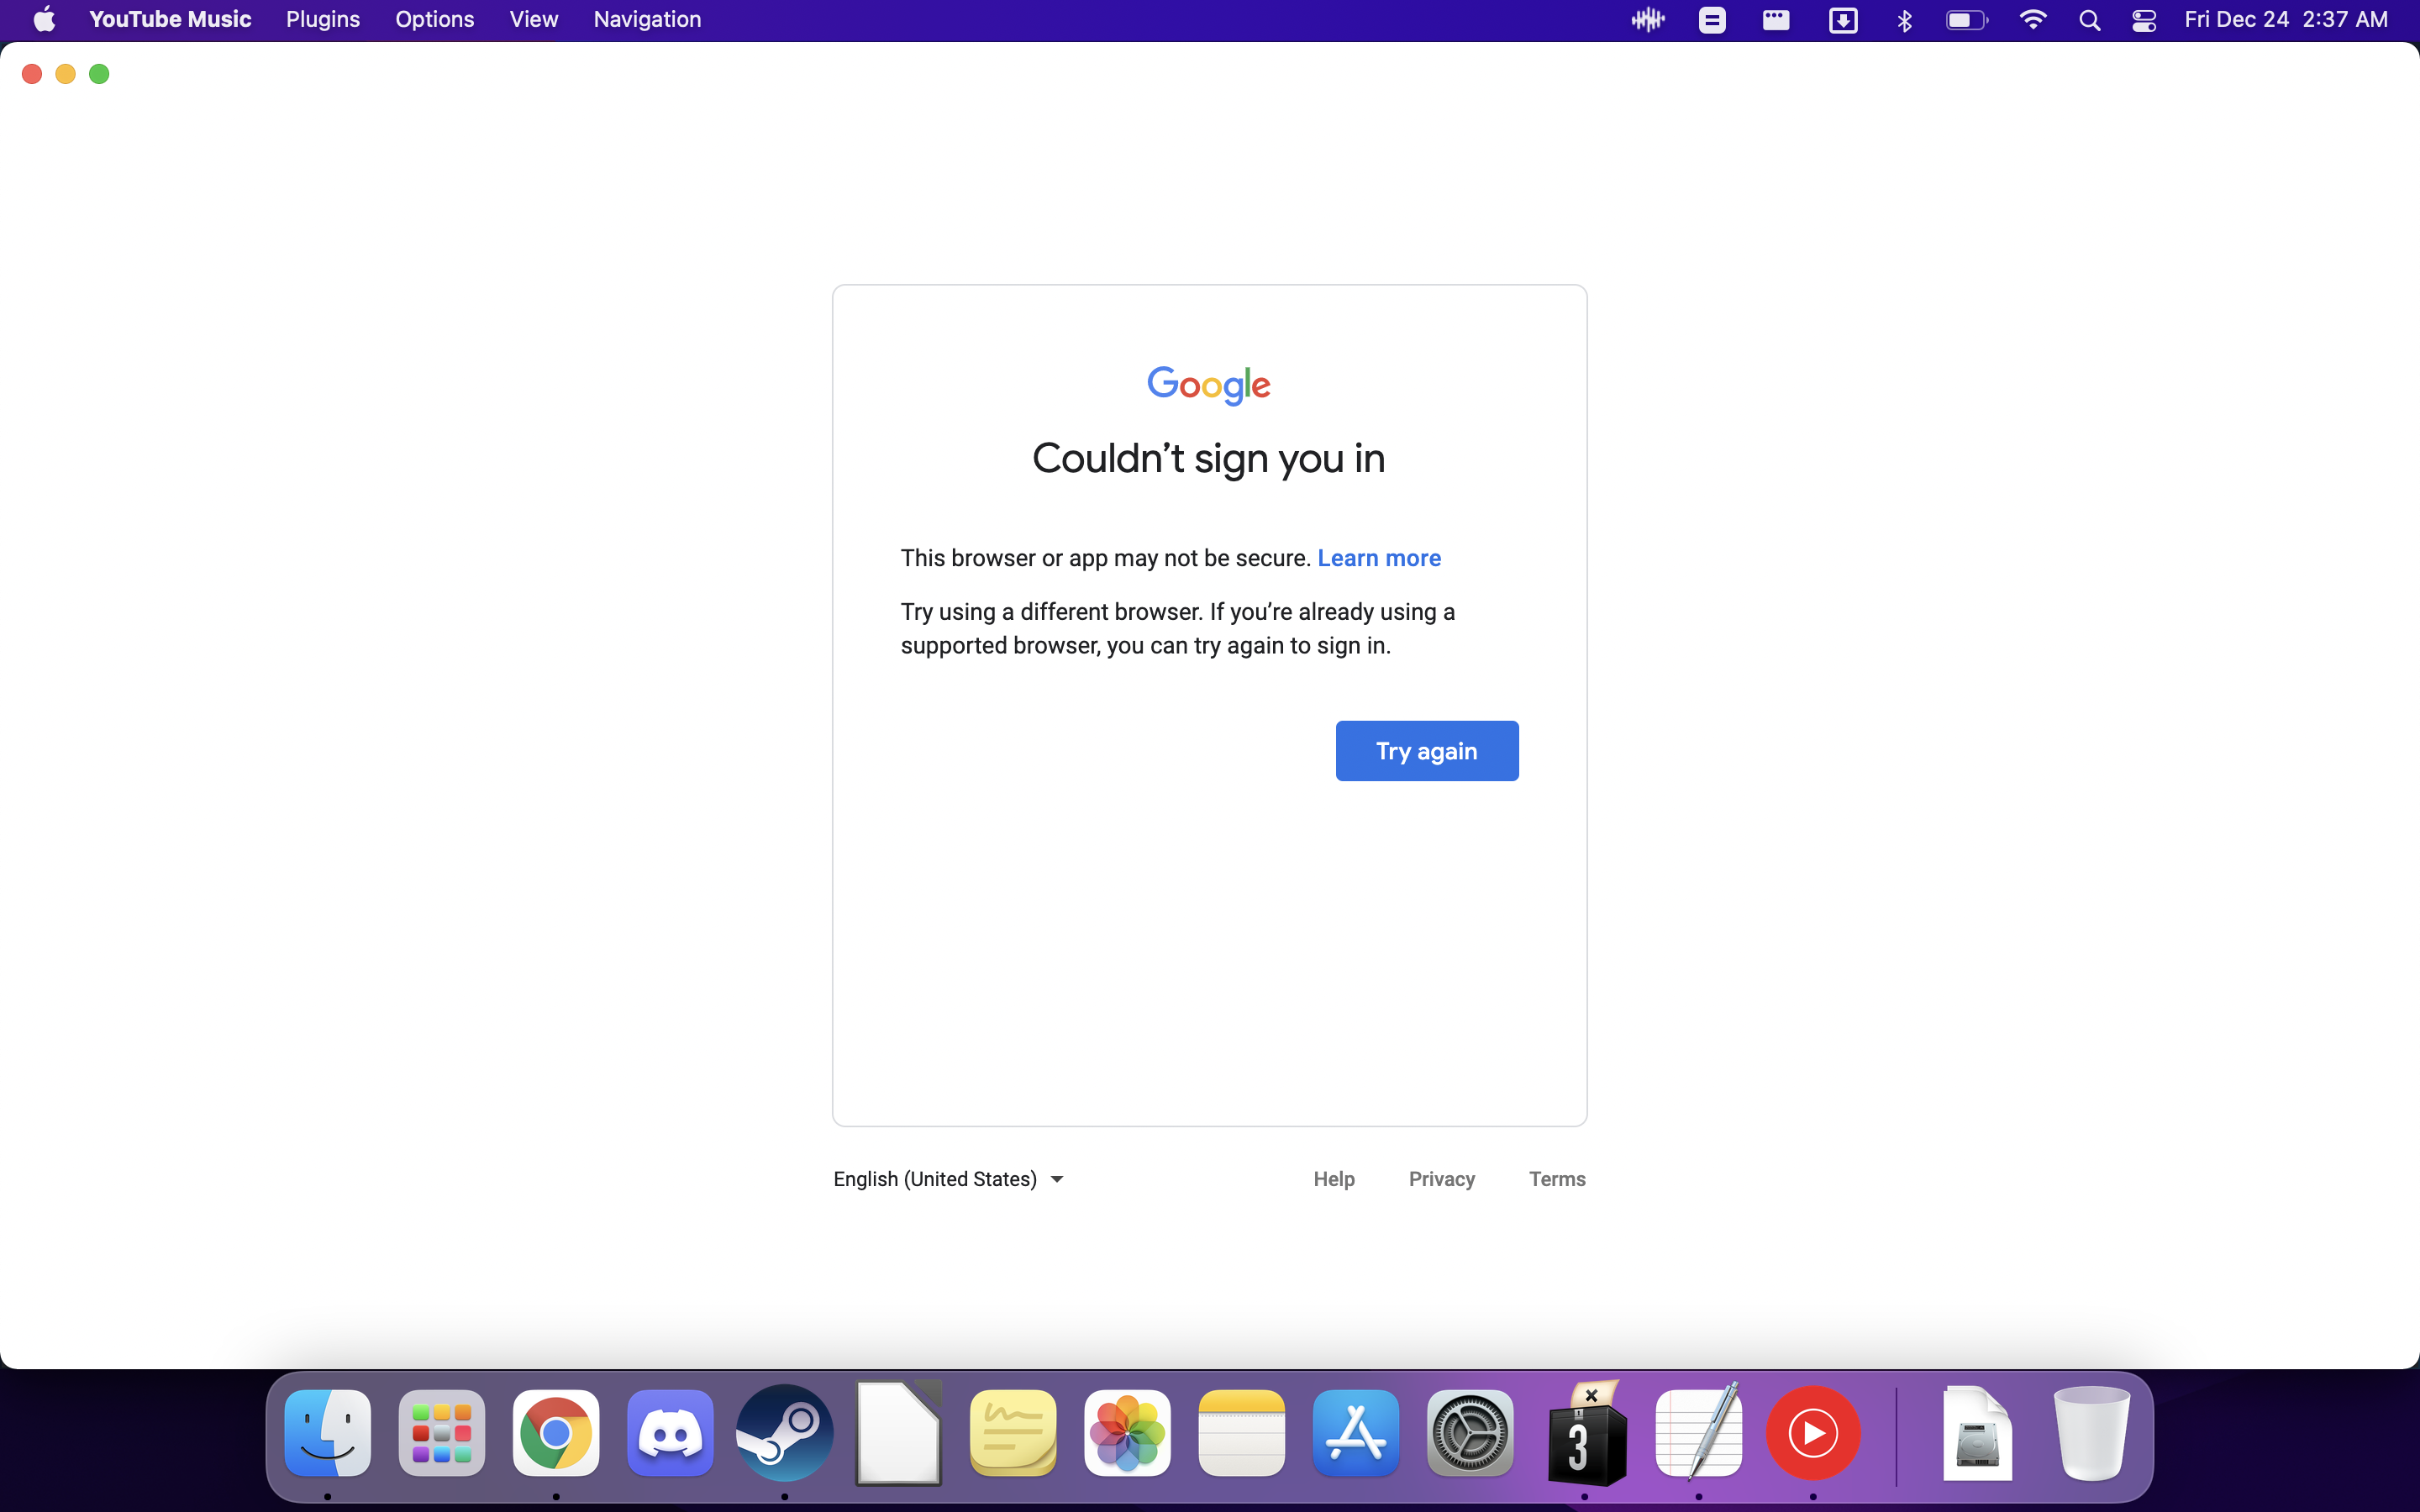The height and width of the screenshot is (1512, 2420).
Task: Click the Google logo
Action: pos(1209,385)
